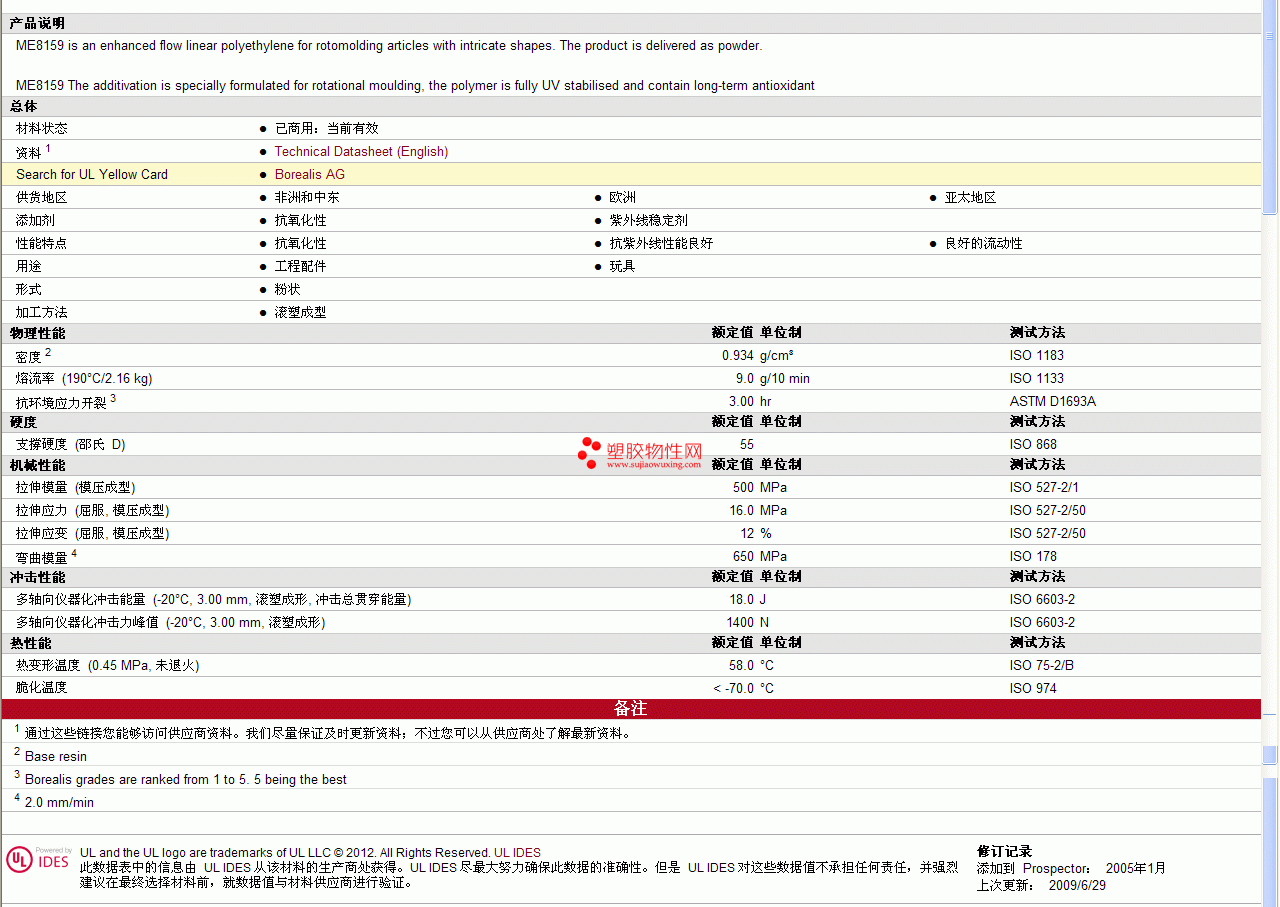Select the 熔流率 (190°C/2.16 kg) label
Image resolution: width=1280 pixels, height=907 pixels.
[84, 379]
